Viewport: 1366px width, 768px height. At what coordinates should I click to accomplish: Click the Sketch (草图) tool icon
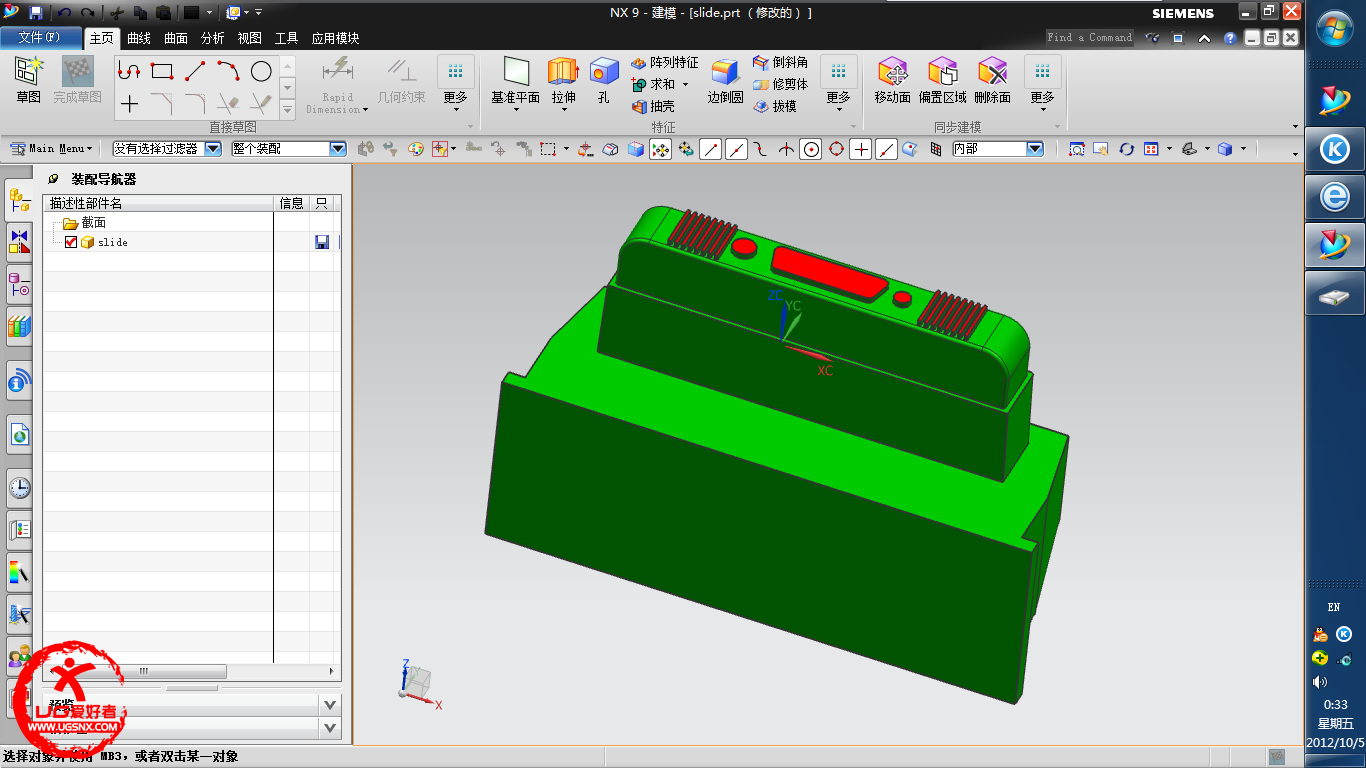point(28,71)
